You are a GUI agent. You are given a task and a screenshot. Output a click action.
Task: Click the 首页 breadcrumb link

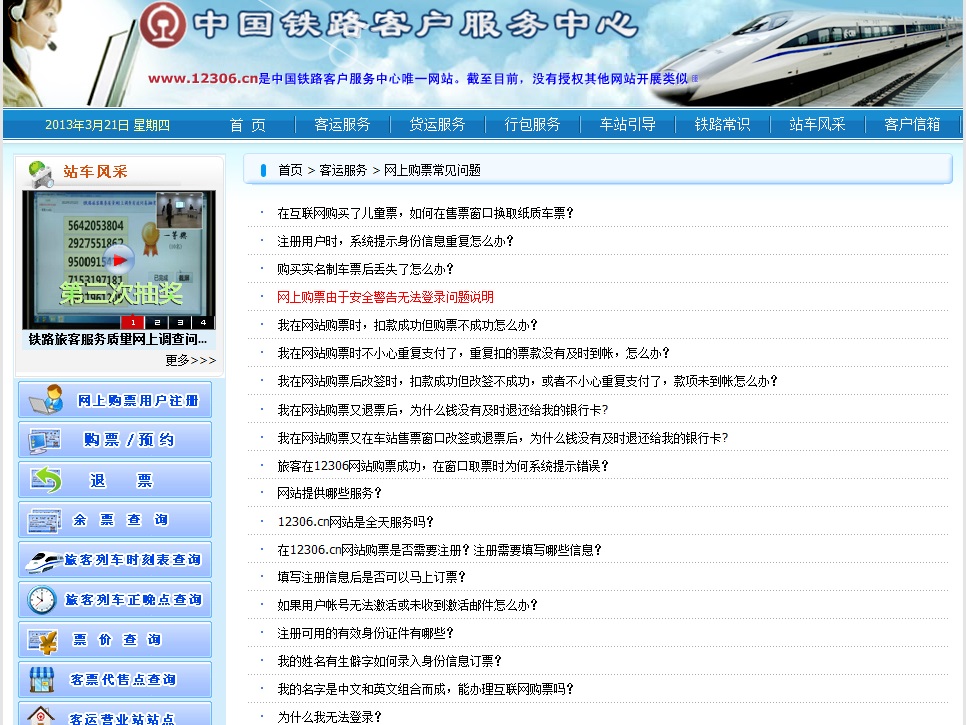coord(290,171)
